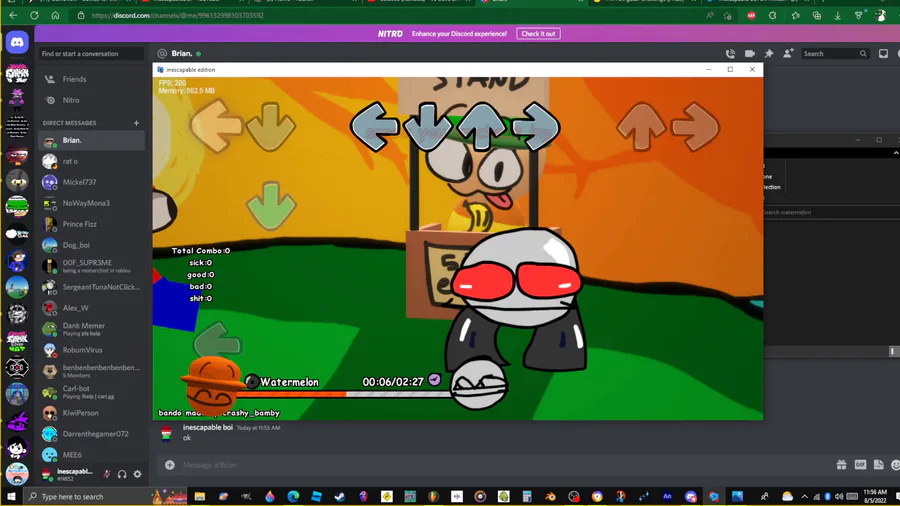The width and height of the screenshot is (900, 506).
Task: Open the DM with Mickel737
Action: point(91,182)
